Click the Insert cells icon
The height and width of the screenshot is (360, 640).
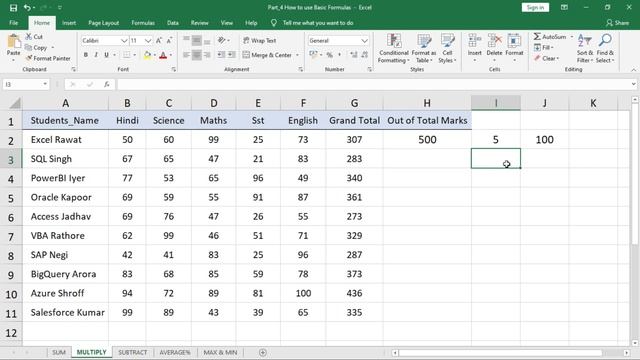474,41
